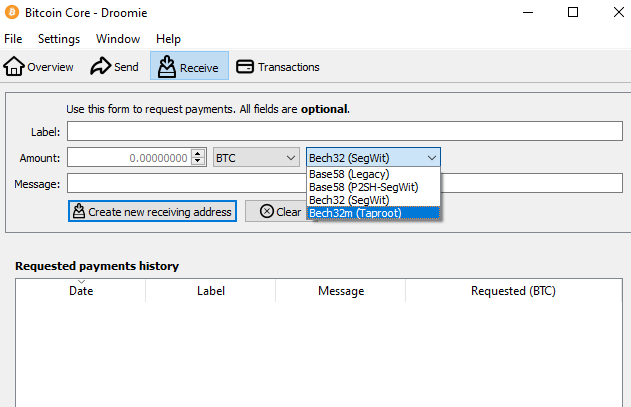The height and width of the screenshot is (407, 631).
Task: Maximize the Bitcoin Core window
Action: click(573, 12)
